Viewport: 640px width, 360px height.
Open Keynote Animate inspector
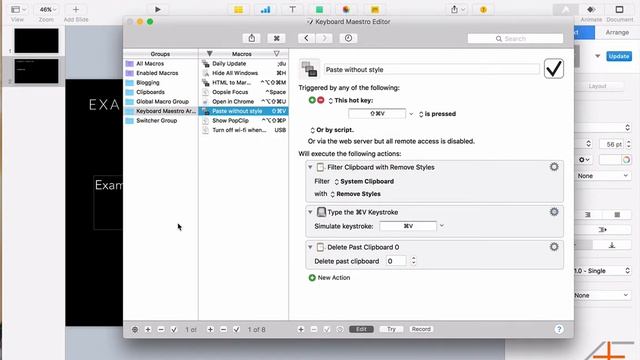click(x=591, y=13)
